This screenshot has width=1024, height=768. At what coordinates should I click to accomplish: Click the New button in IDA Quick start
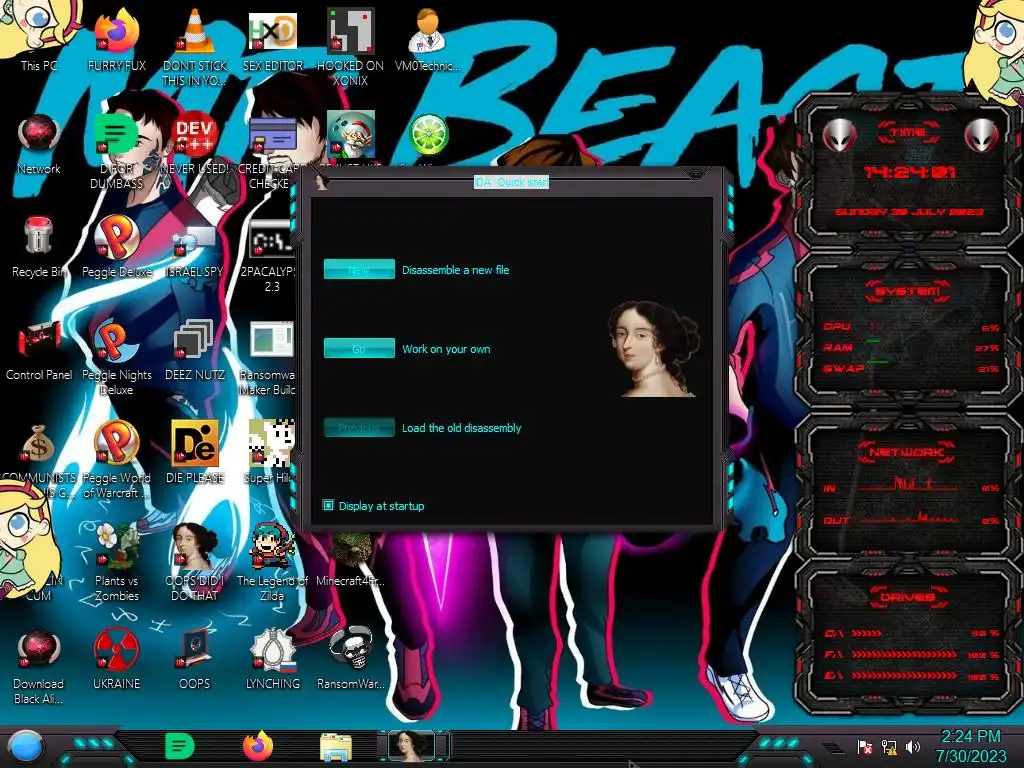tap(359, 269)
